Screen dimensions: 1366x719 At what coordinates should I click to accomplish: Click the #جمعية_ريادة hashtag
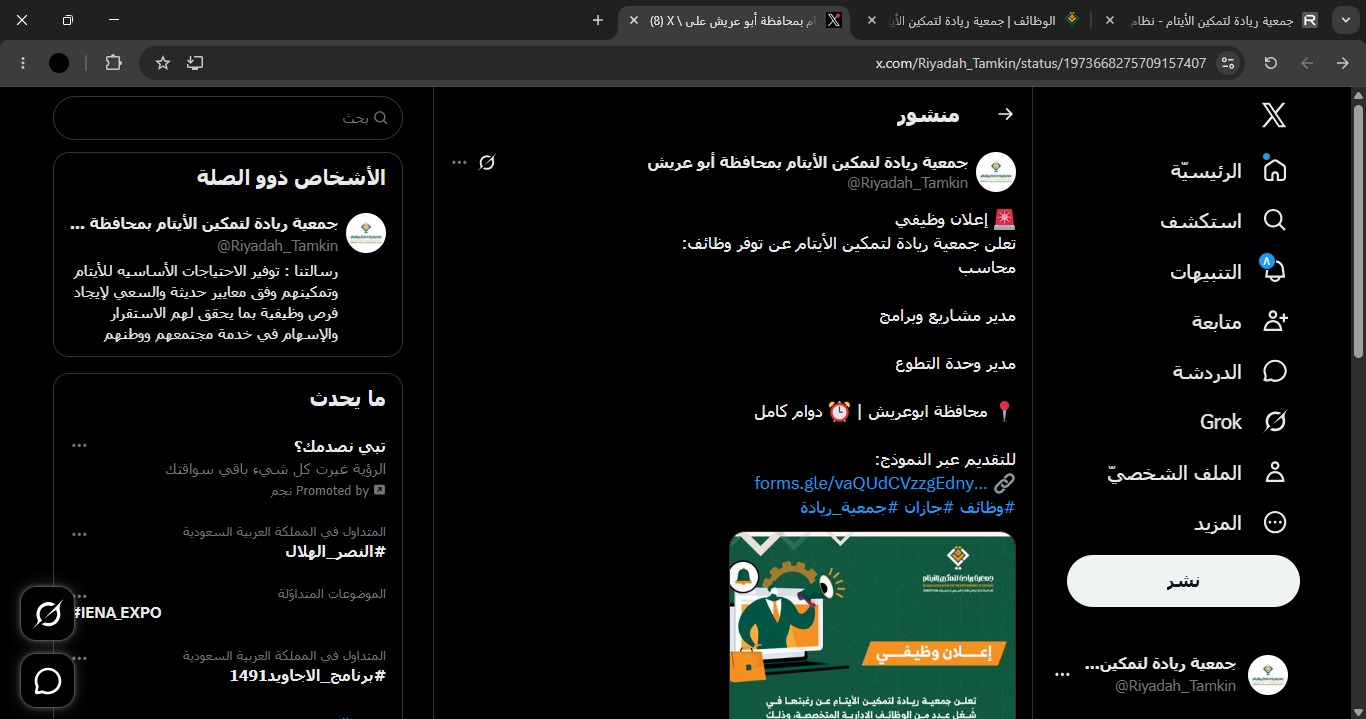pos(848,507)
